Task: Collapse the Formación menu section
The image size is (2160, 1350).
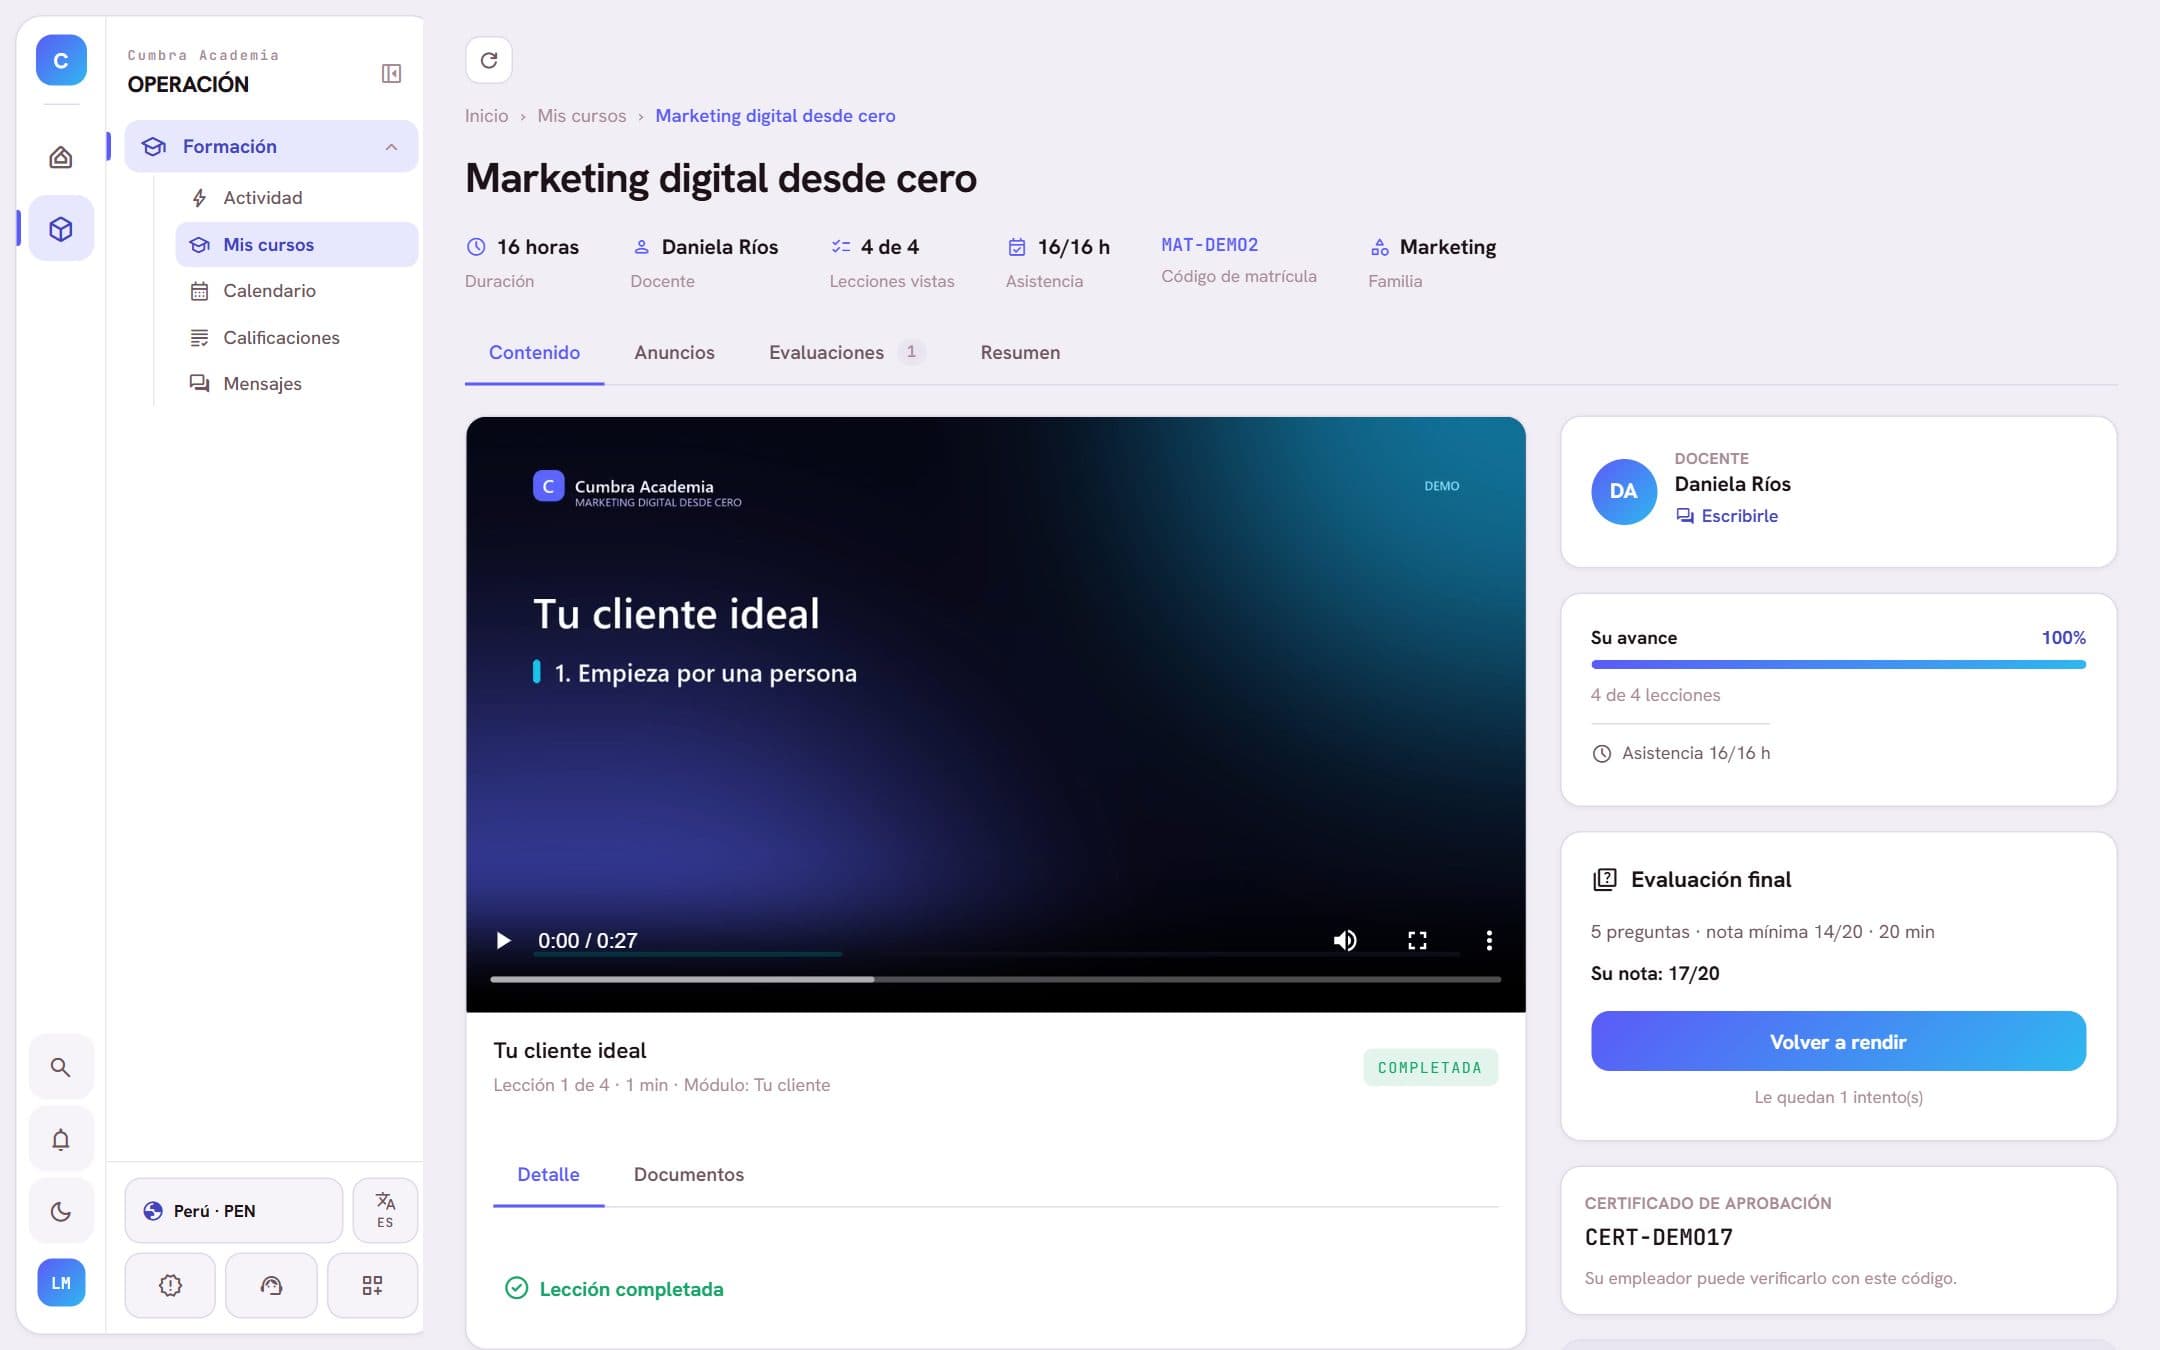Action: [271, 146]
